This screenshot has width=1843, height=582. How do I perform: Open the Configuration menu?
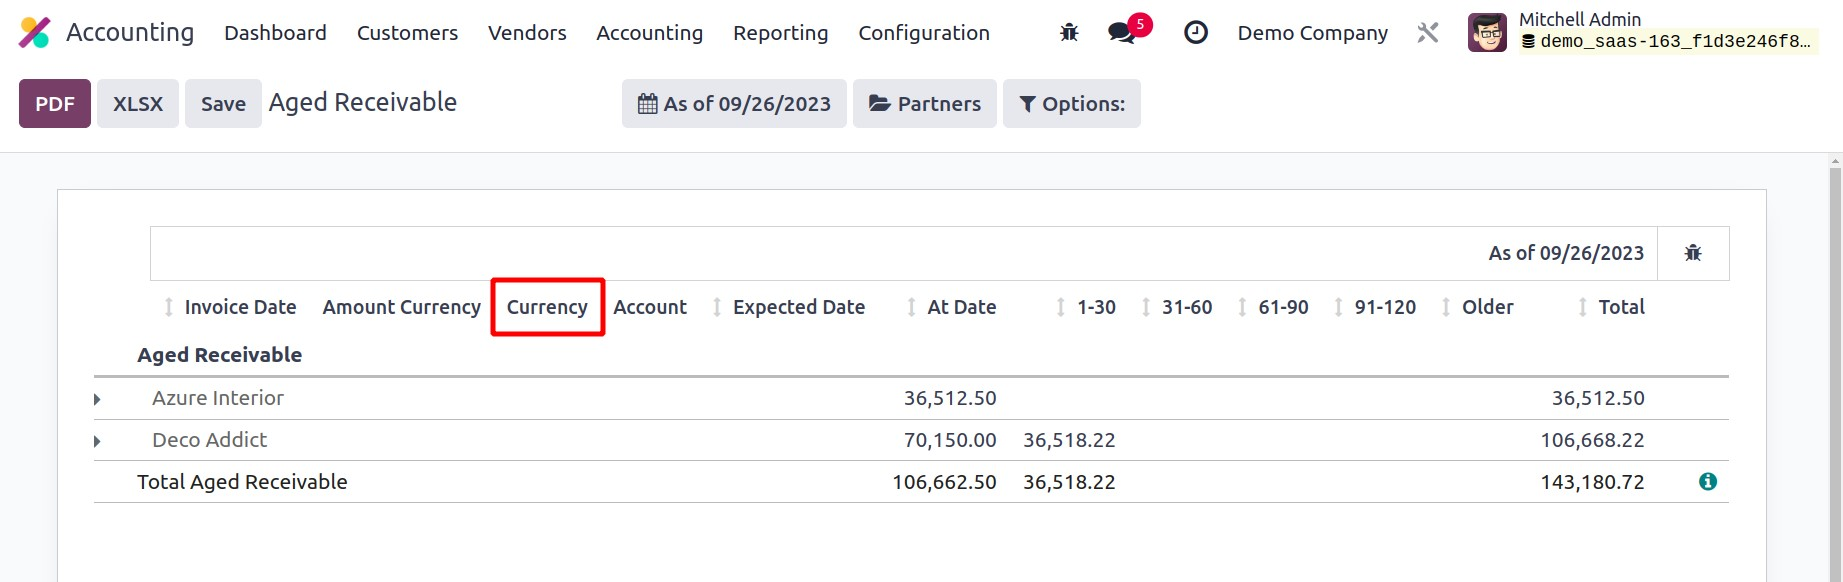pyautogui.click(x=923, y=33)
